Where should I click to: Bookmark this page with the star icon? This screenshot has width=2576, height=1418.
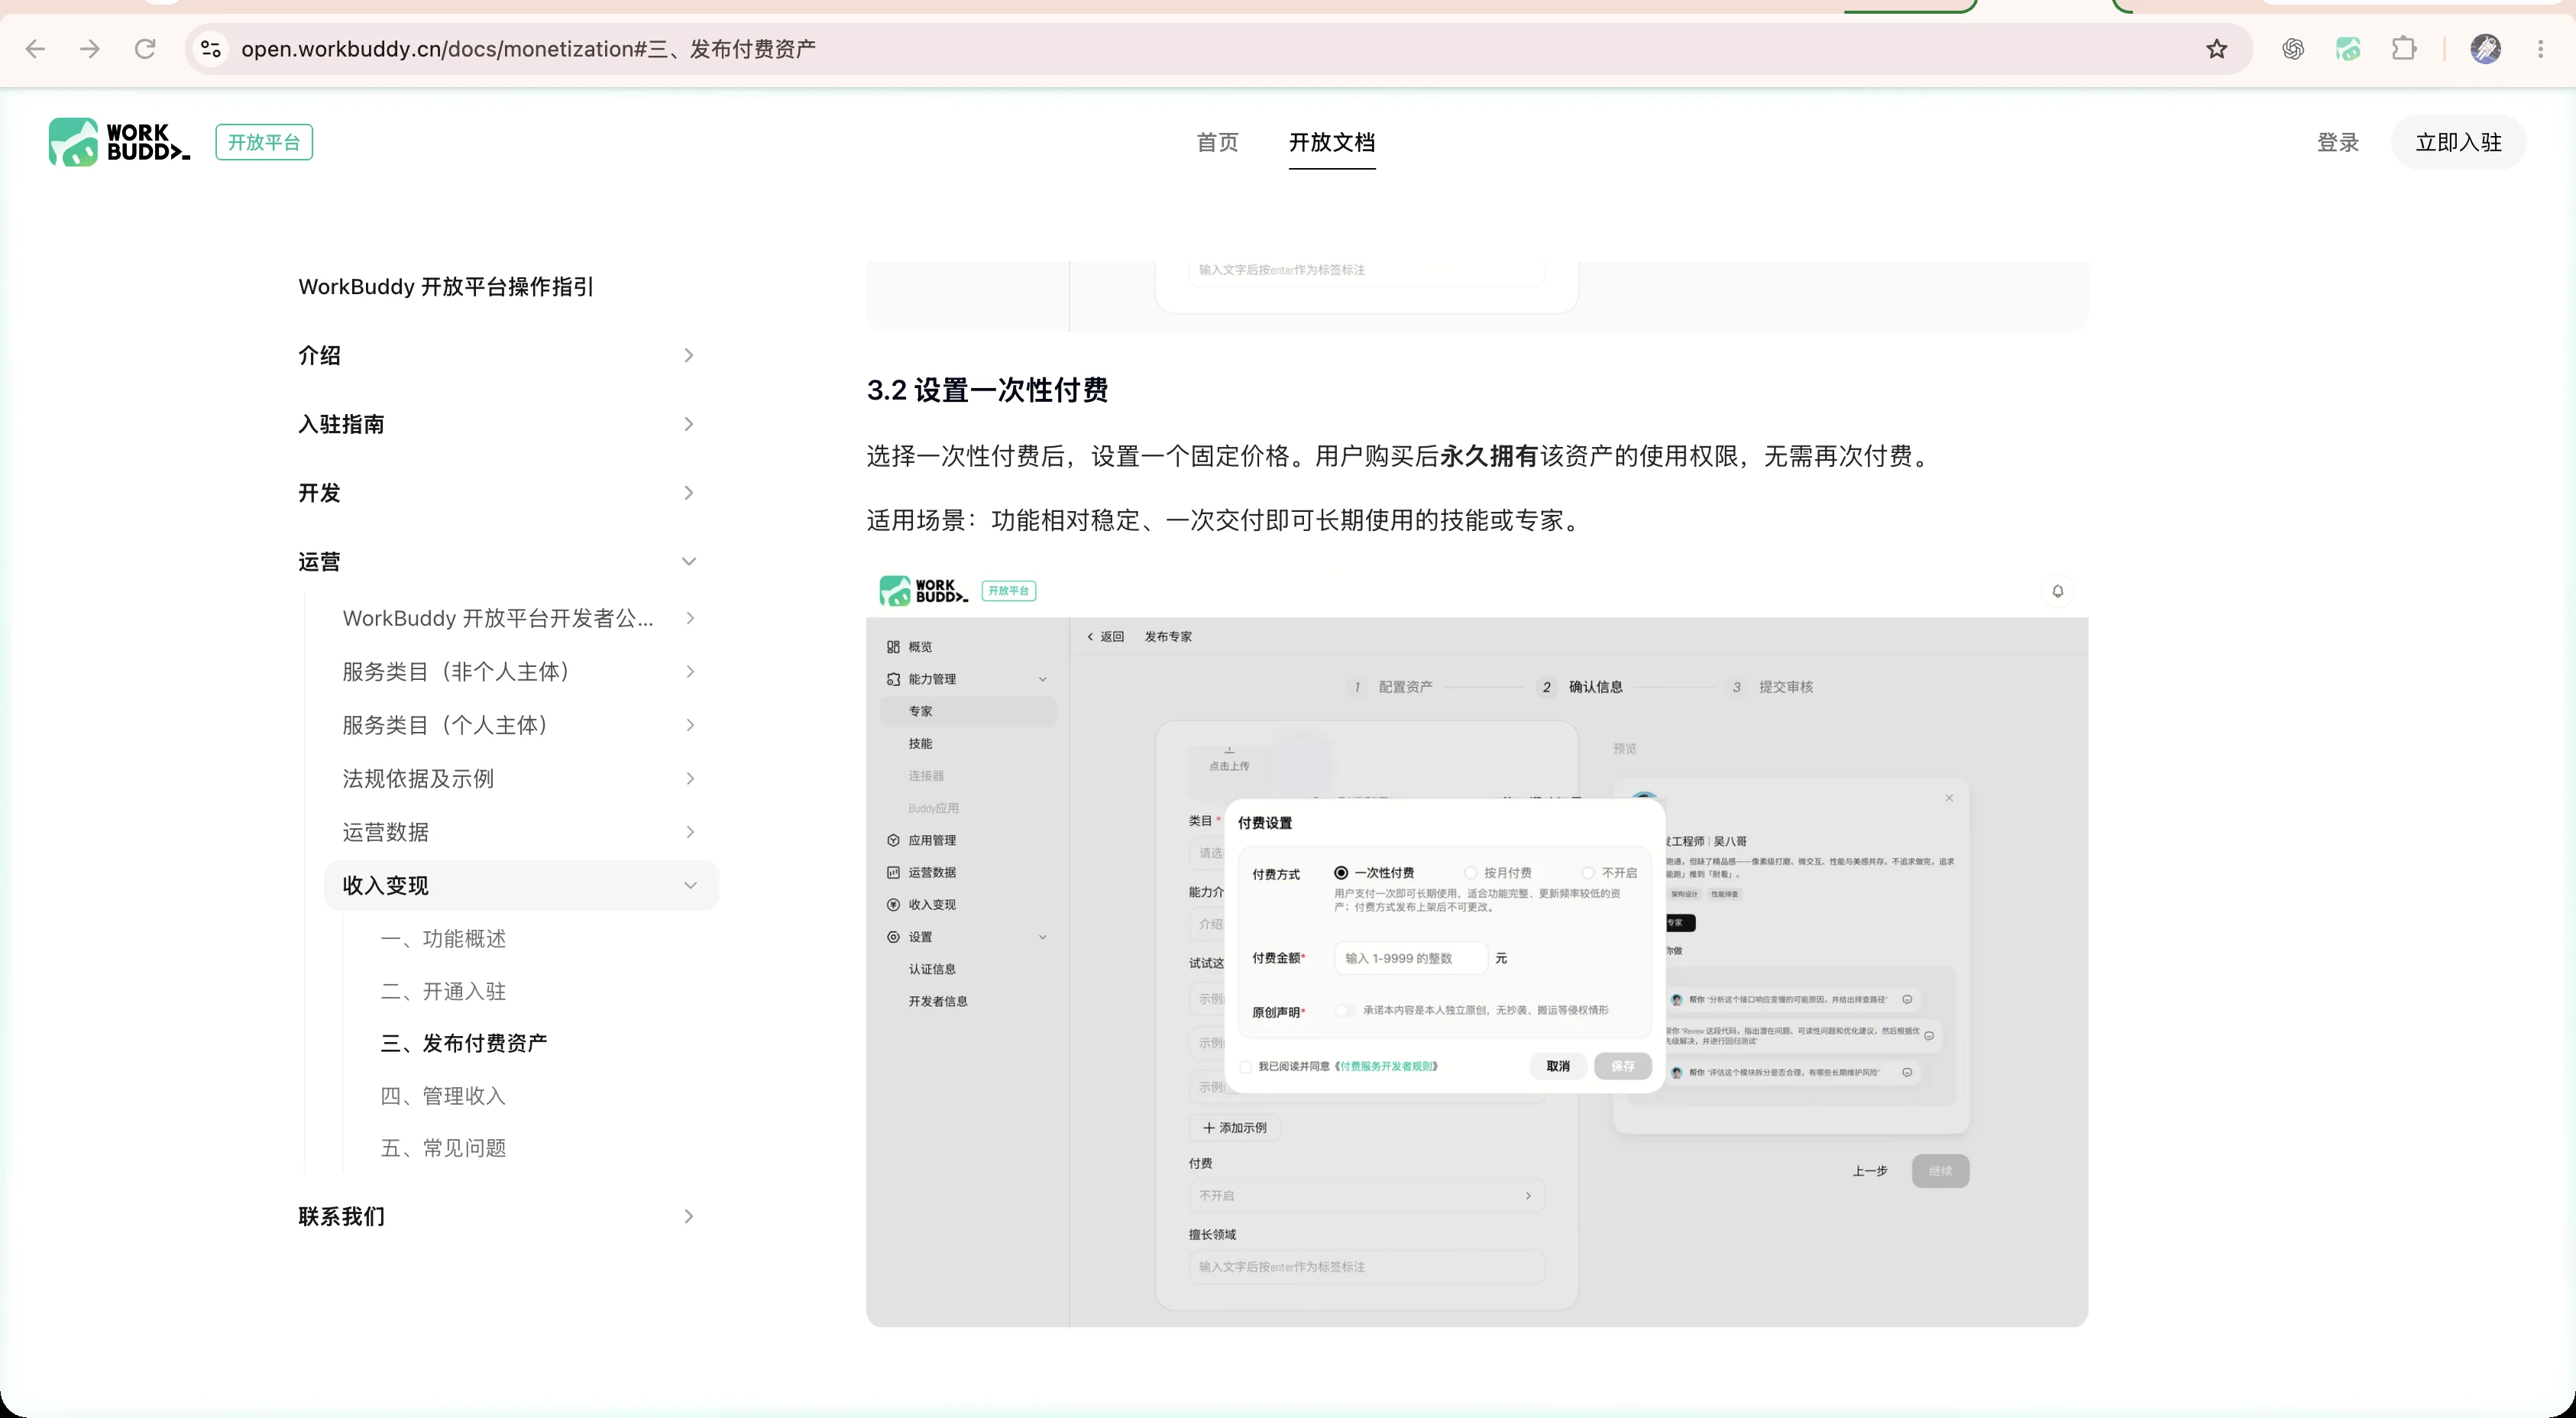pyautogui.click(x=2216, y=48)
